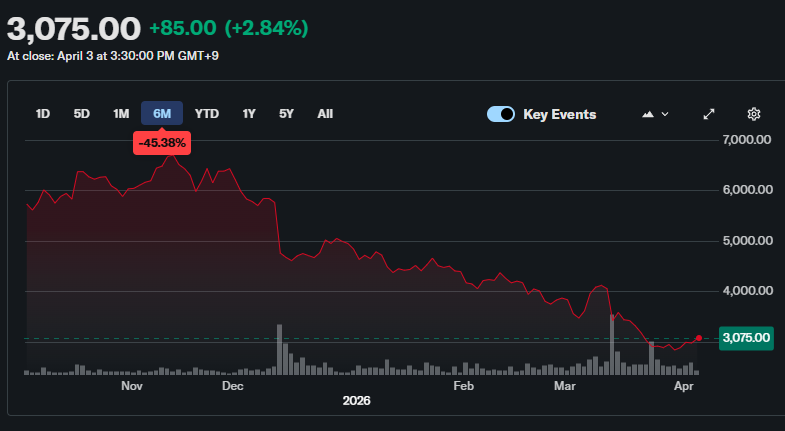The width and height of the screenshot is (785, 431).
Task: Click the Apr date label
Action: pyautogui.click(x=684, y=386)
